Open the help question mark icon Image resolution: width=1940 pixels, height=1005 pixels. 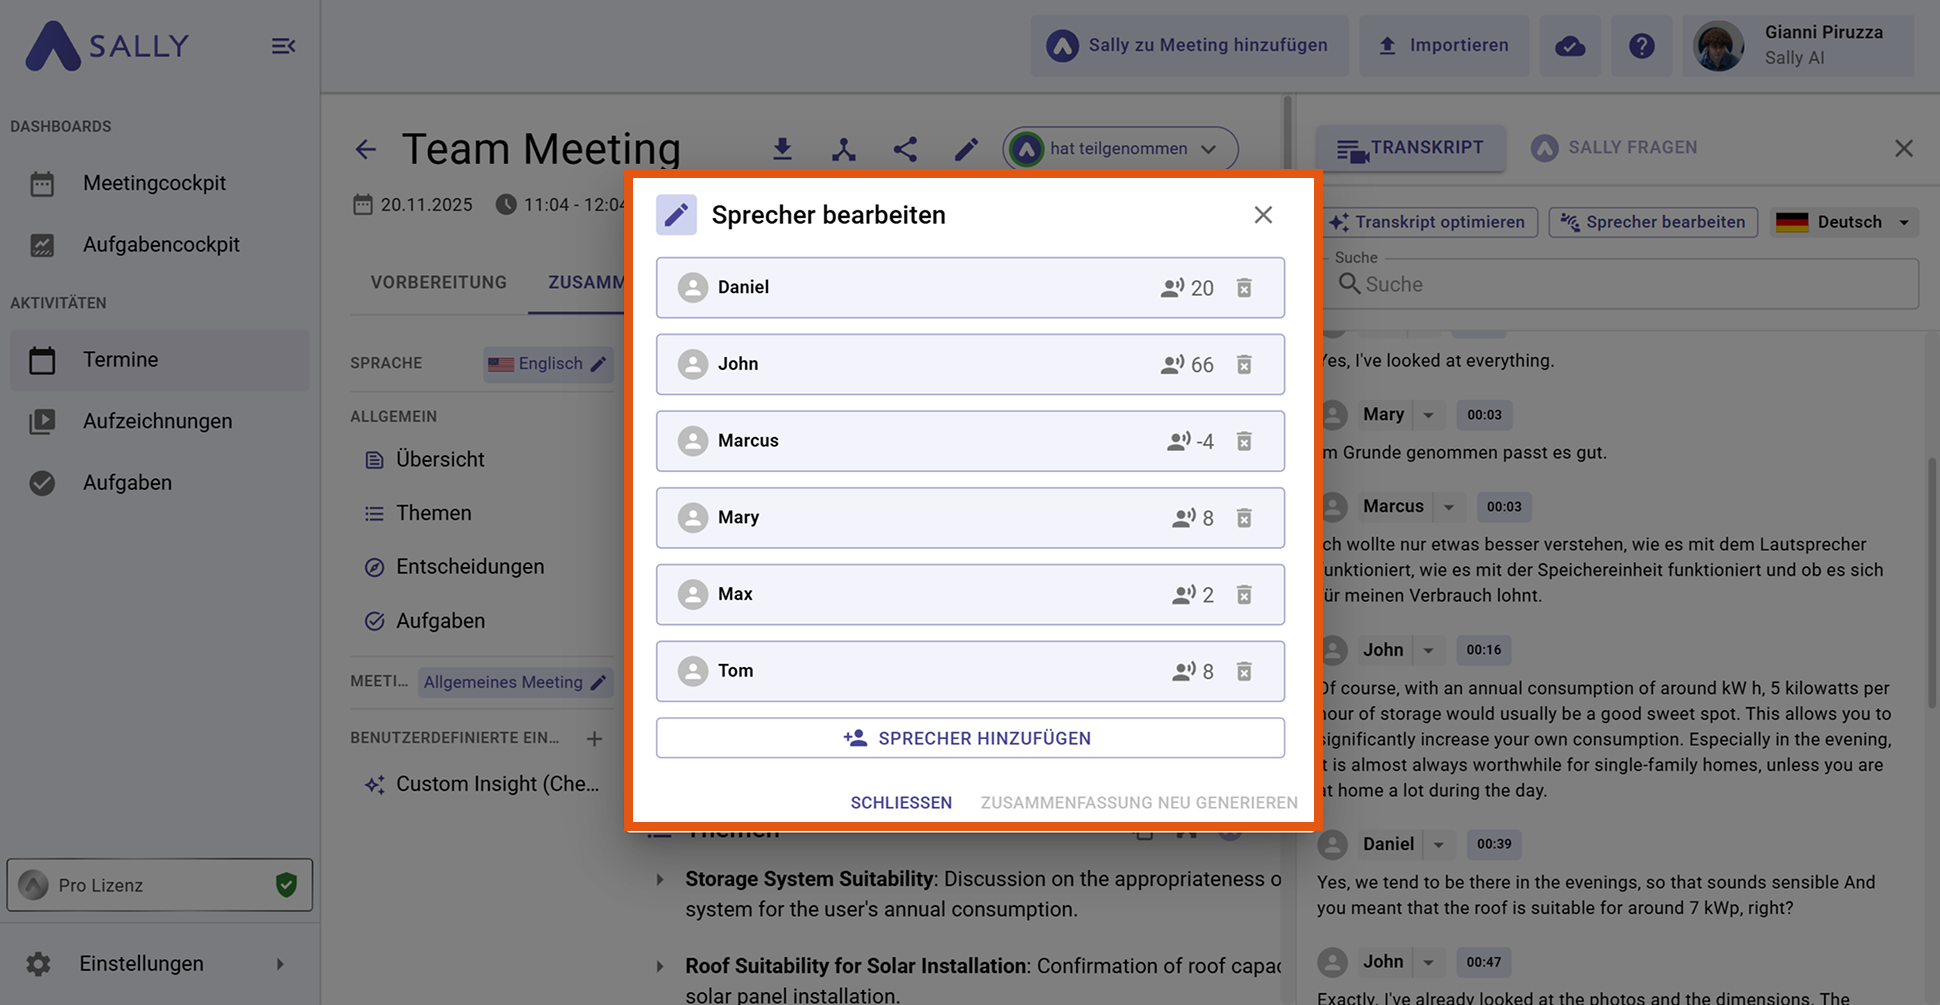coord(1641,46)
